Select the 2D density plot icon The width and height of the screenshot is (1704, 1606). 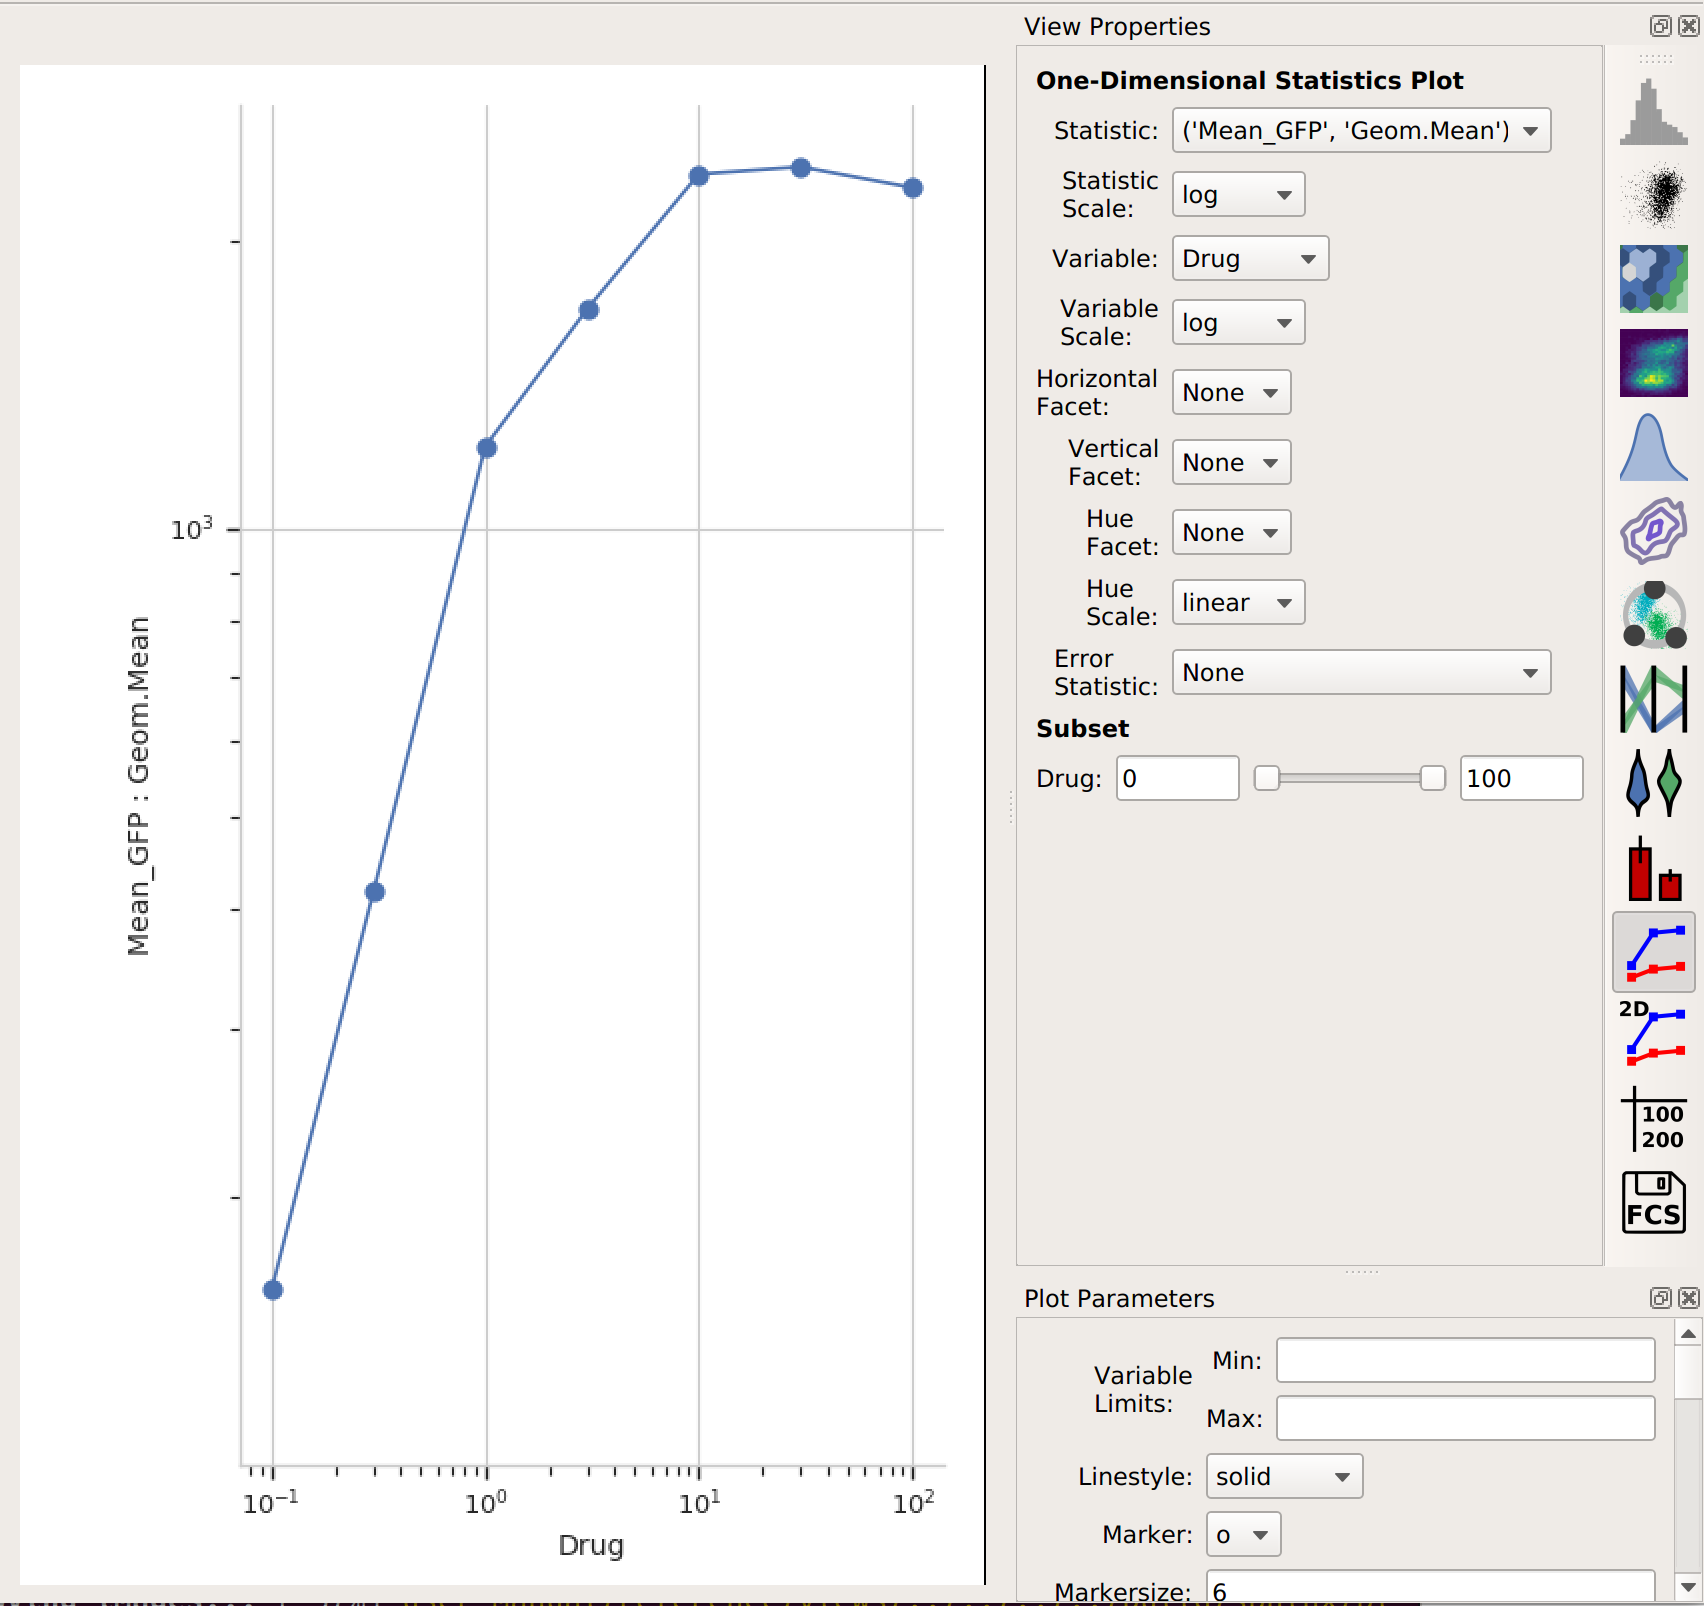pos(1653,363)
